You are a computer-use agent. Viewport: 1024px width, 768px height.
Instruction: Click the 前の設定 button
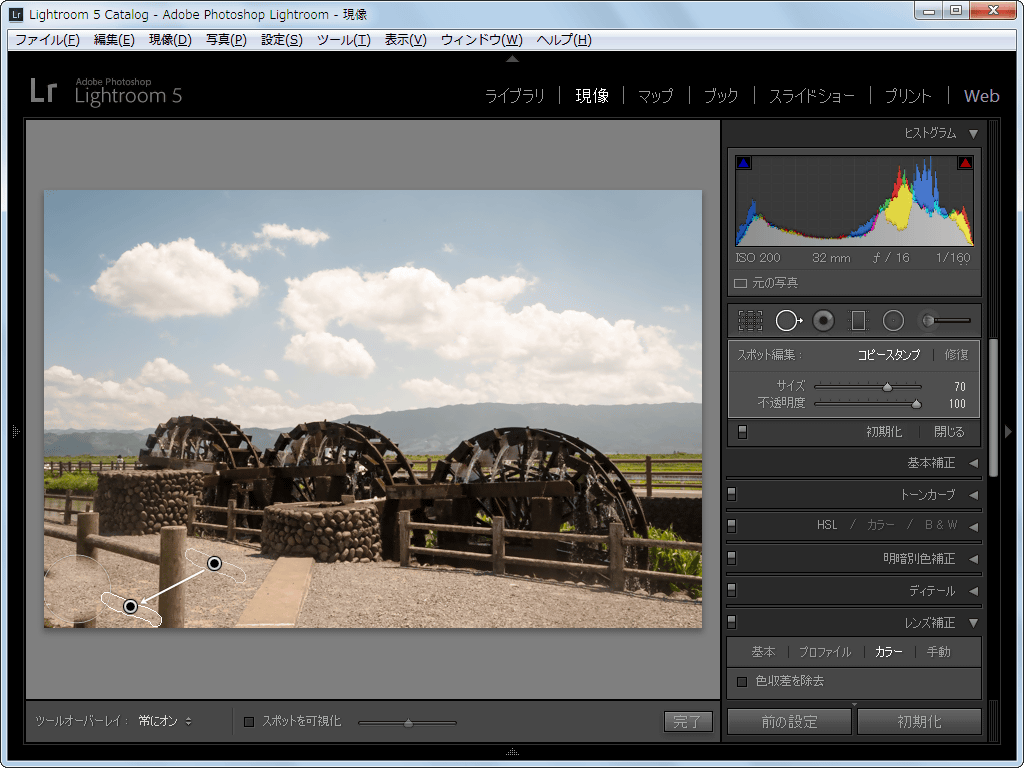tap(789, 722)
